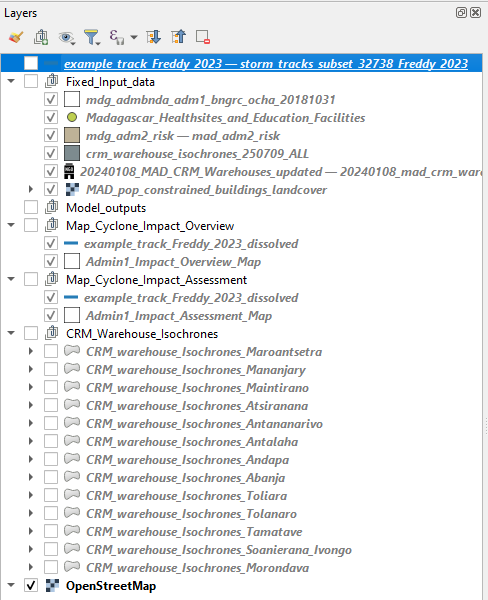488x600 pixels.
Task: Open the expression filter dropdown arrow
Action: (134, 38)
